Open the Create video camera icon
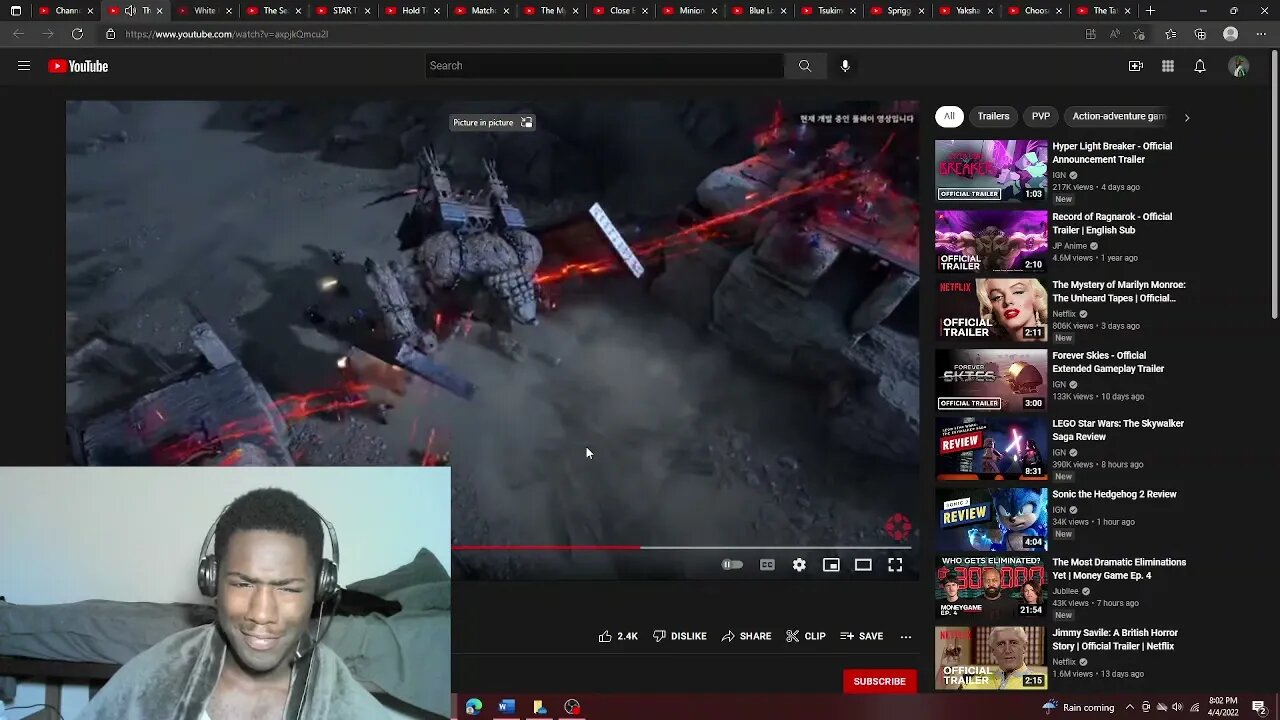 [1136, 66]
